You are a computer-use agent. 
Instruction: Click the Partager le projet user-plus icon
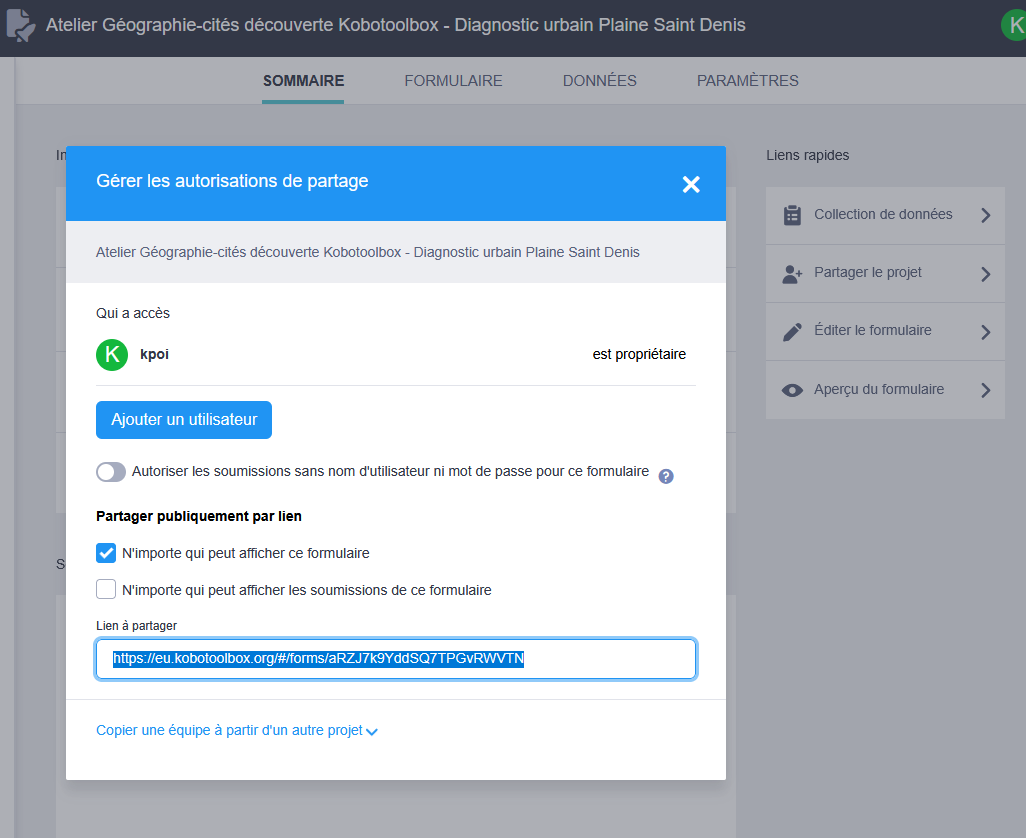(792, 274)
